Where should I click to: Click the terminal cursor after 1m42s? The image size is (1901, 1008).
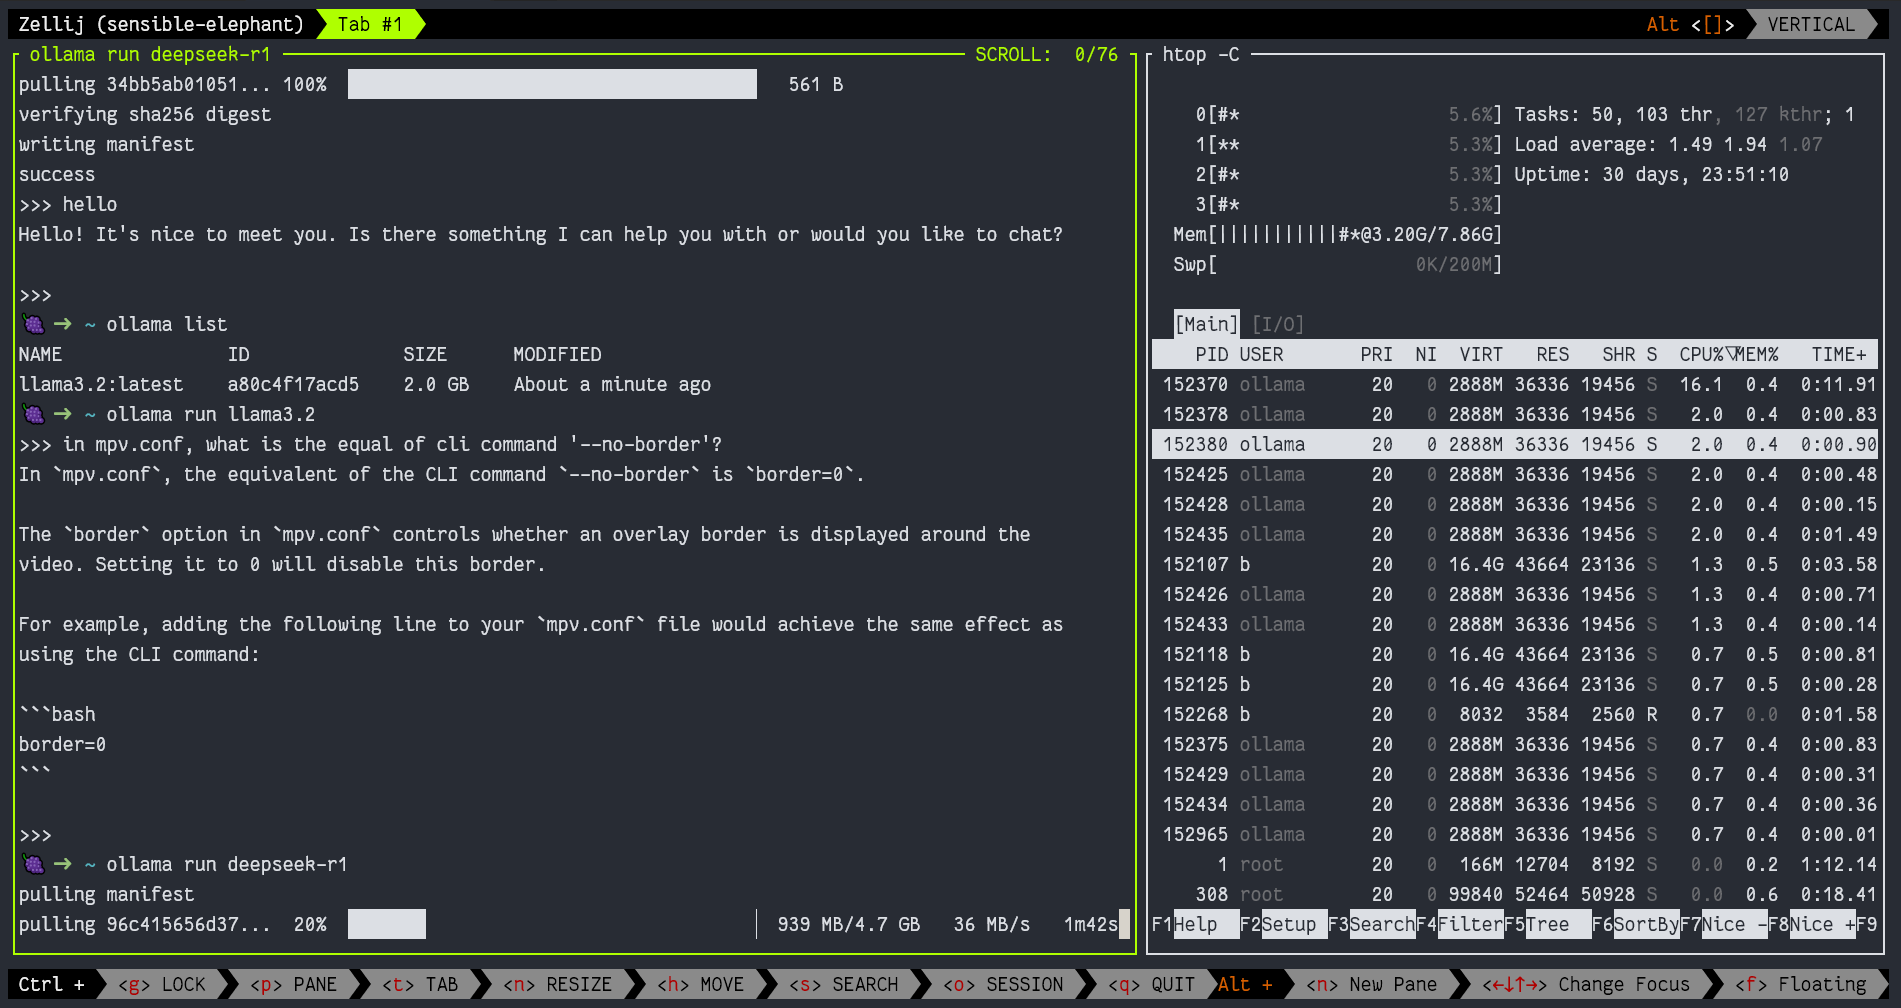pos(1124,924)
